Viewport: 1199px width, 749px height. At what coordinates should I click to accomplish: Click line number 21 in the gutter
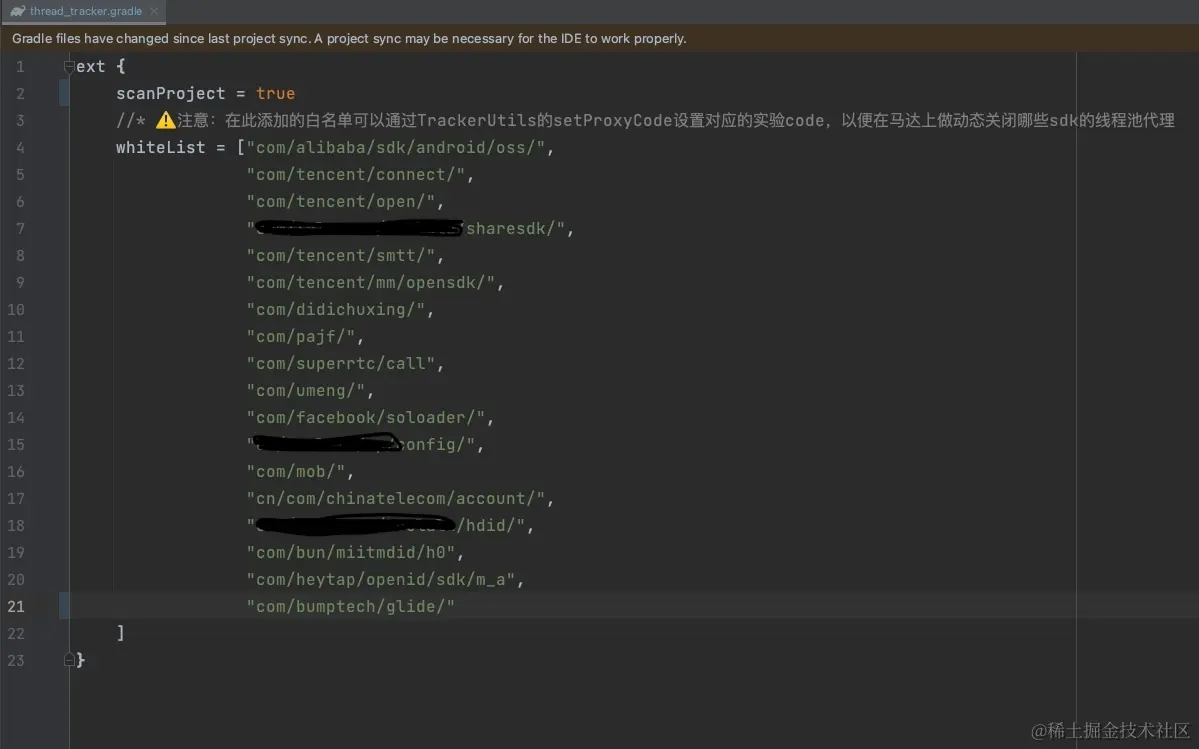[x=16, y=607]
